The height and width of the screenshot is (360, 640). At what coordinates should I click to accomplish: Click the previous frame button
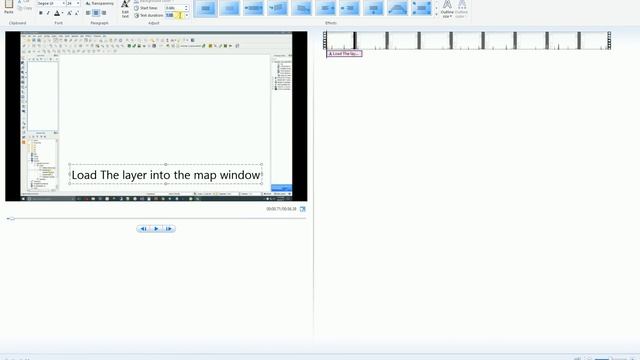pyautogui.click(x=143, y=229)
